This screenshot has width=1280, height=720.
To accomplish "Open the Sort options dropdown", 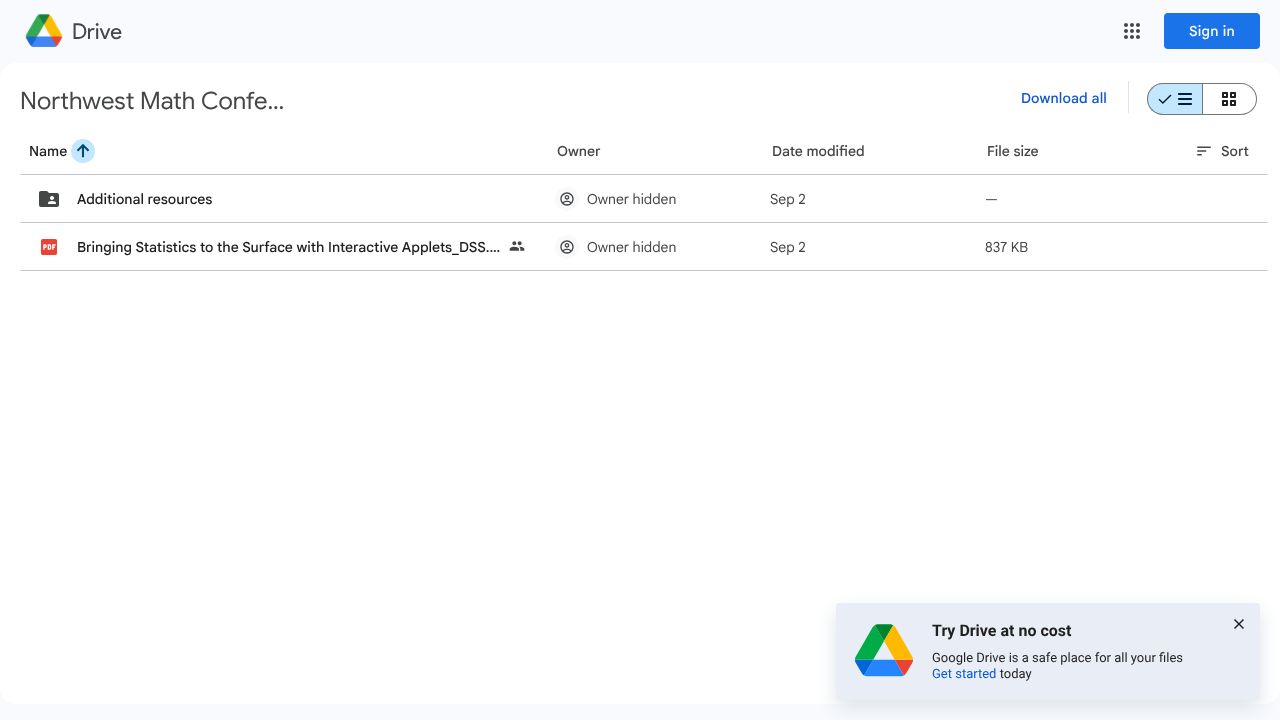I will click(1222, 151).
